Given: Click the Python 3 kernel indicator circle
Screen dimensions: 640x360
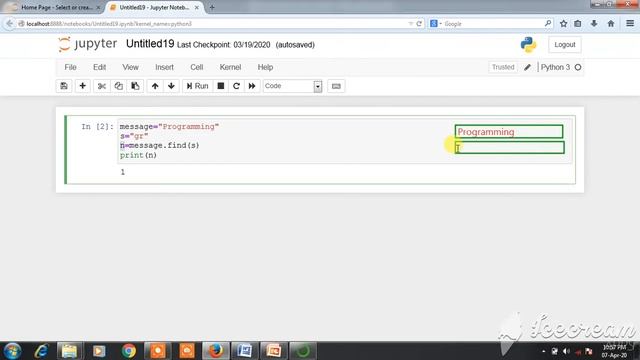Looking at the screenshot, I should pyautogui.click(x=578, y=67).
